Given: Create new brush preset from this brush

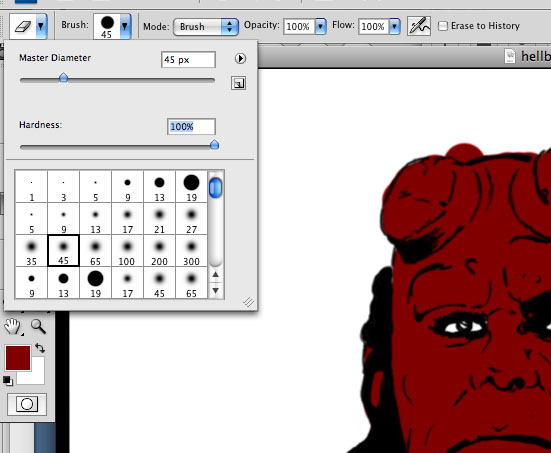Looking at the screenshot, I should pos(238,83).
